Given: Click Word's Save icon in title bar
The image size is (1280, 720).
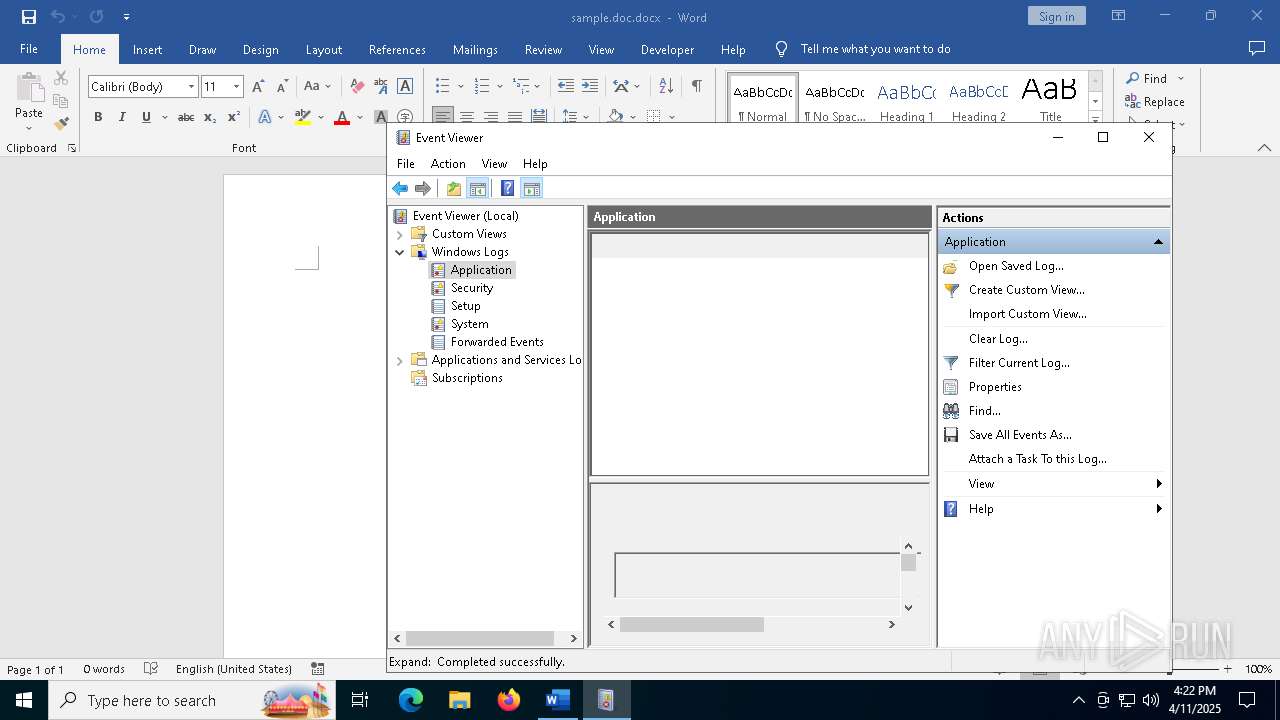Looking at the screenshot, I should (29, 17).
